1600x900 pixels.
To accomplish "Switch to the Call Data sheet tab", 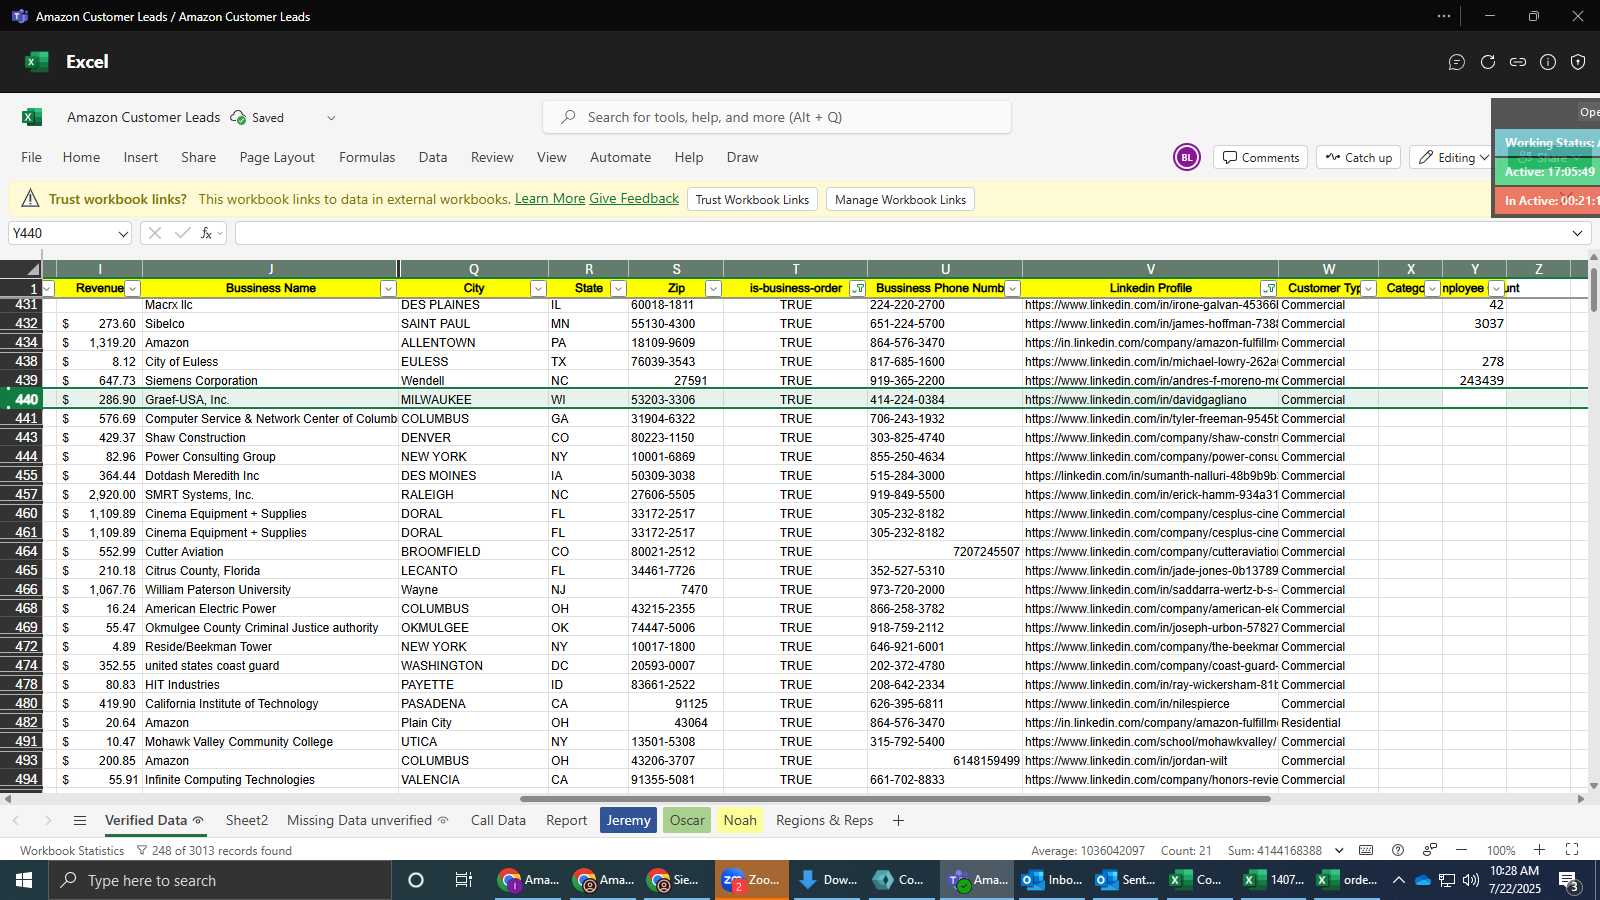I will [x=498, y=820].
